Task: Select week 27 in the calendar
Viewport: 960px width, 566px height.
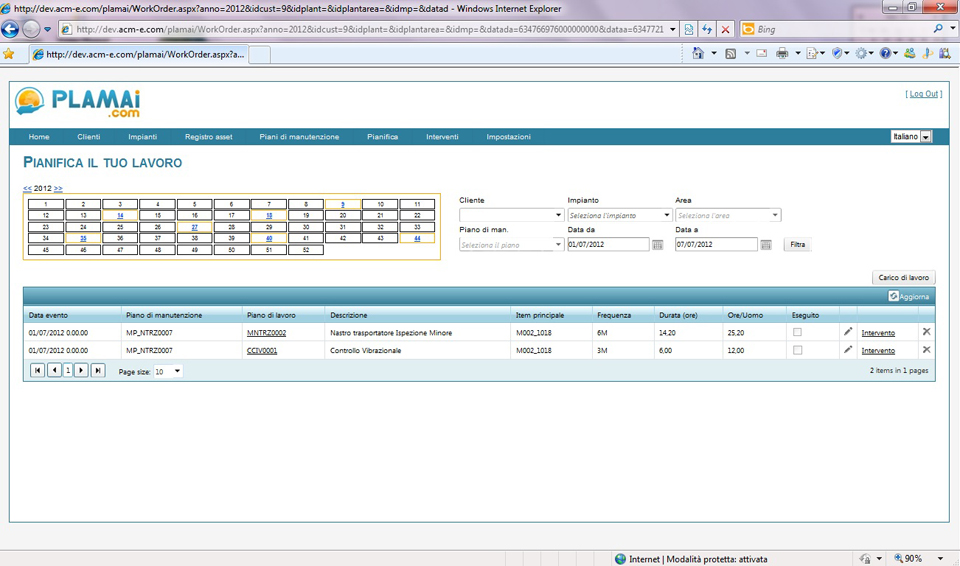Action: [194, 227]
